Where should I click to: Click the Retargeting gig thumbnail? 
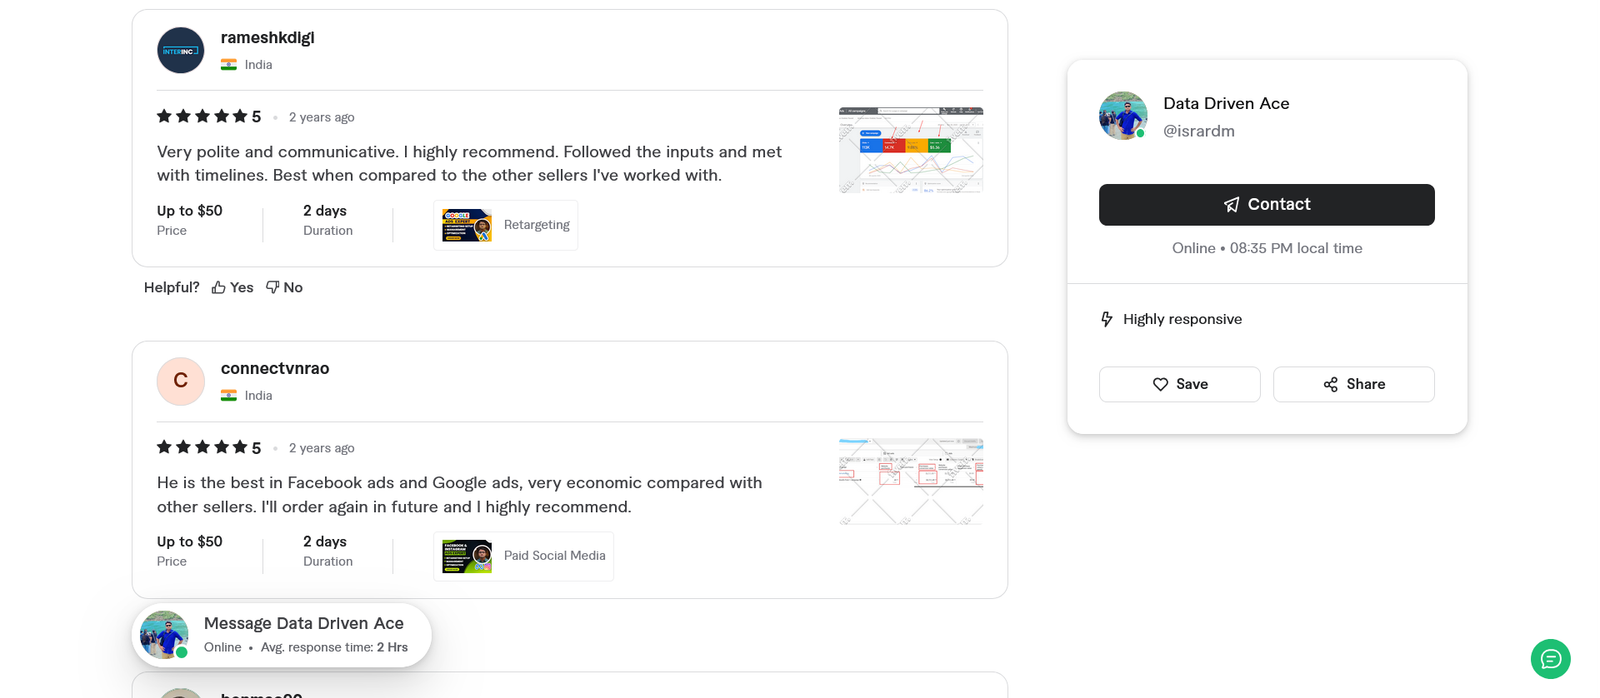466,225
